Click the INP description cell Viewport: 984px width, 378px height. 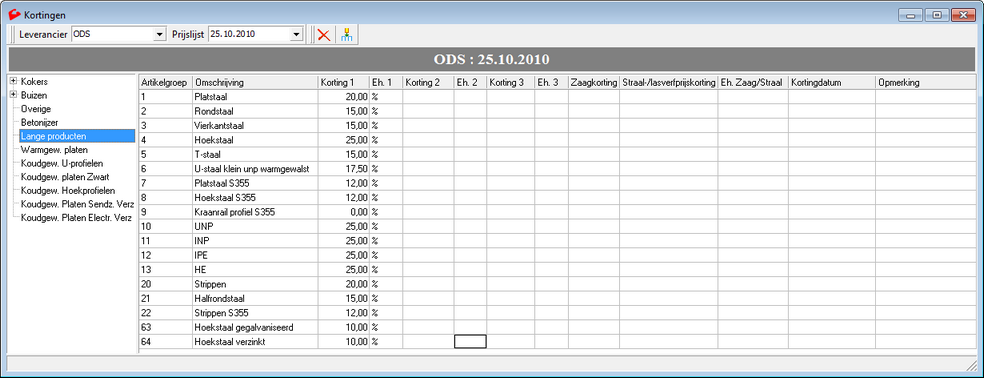255,241
